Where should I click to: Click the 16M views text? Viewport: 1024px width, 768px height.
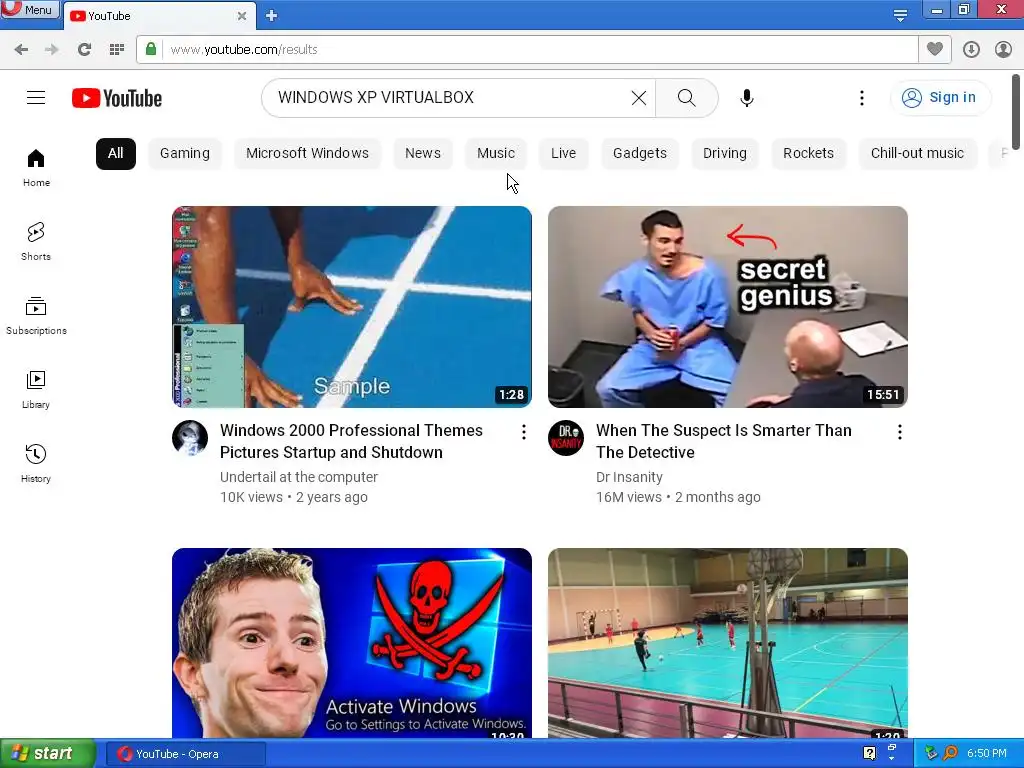628,498
